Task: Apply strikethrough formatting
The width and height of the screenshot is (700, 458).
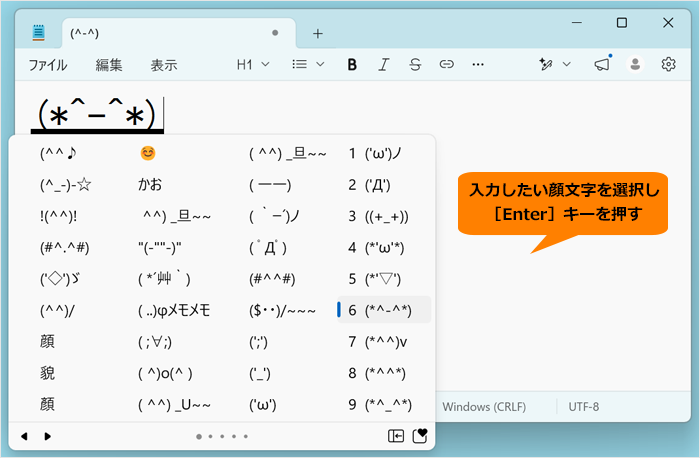Action: [415, 65]
